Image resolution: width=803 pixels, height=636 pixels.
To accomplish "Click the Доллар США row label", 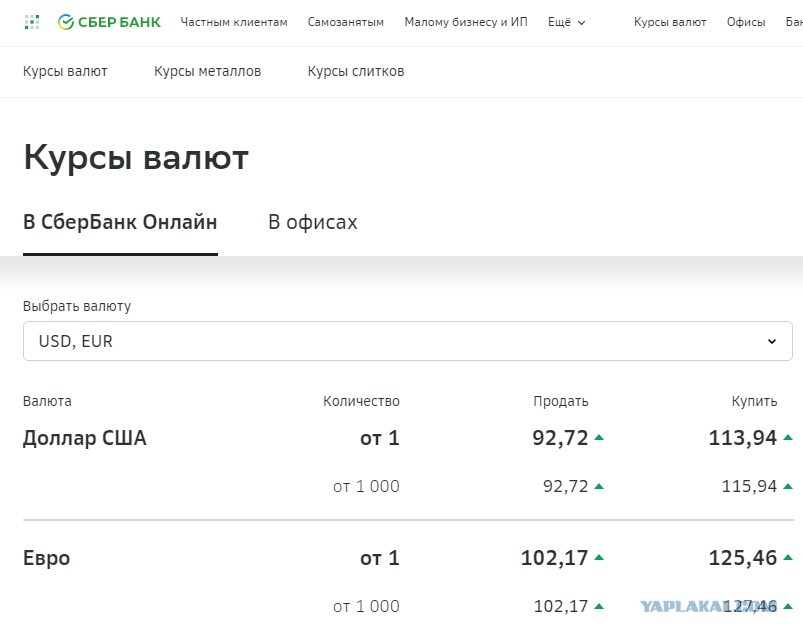I will point(84,438).
